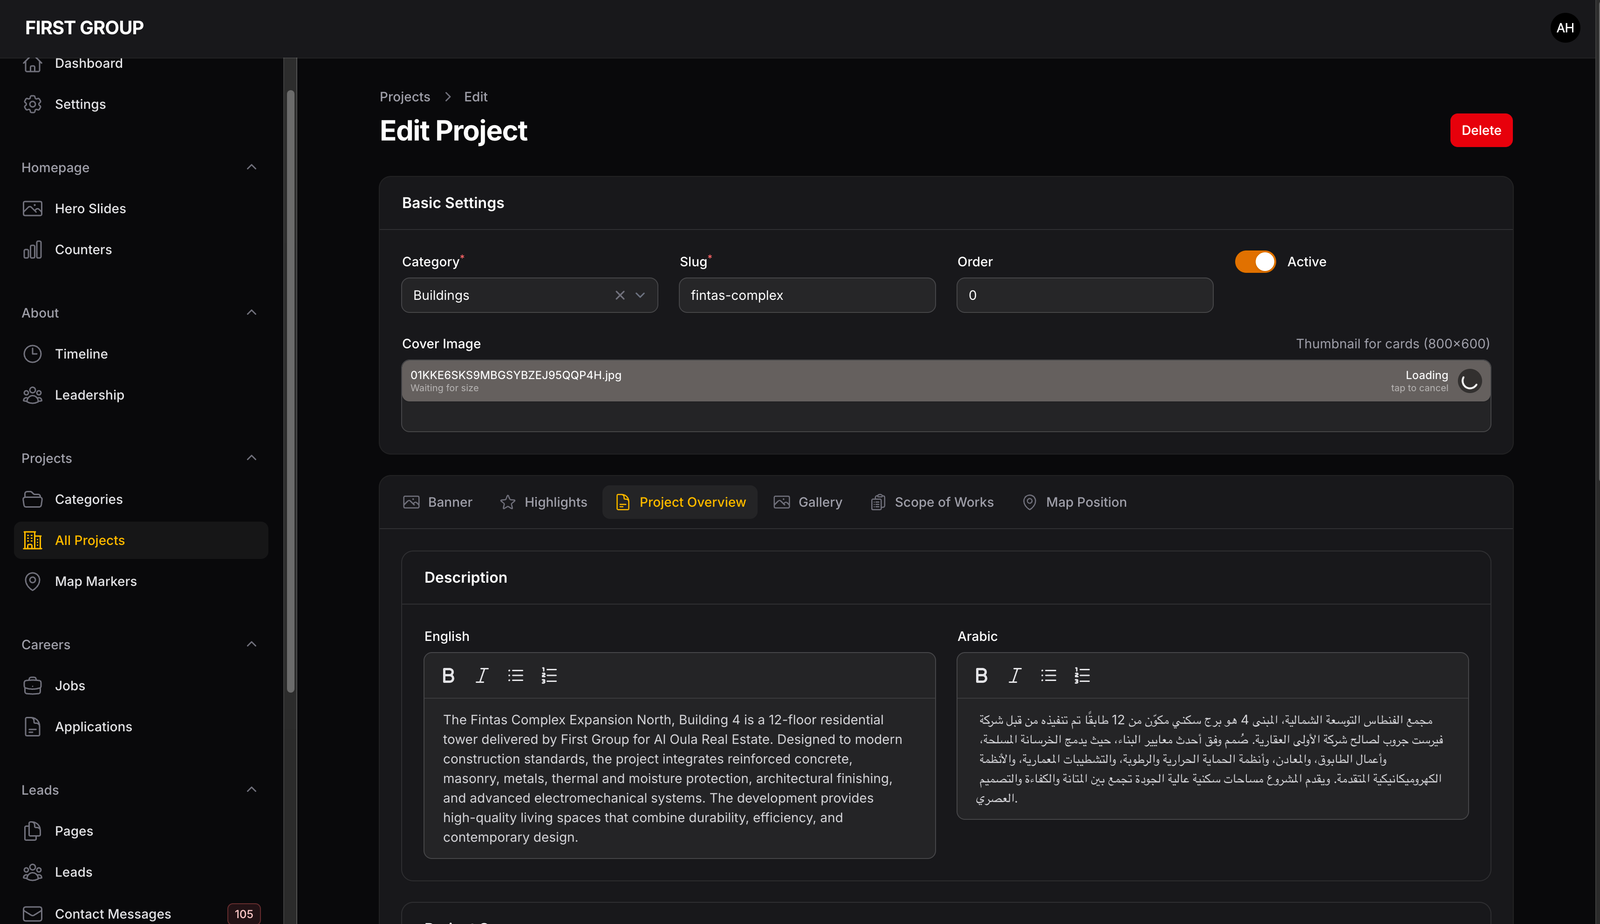This screenshot has height=924, width=1600.
Task: Go to Projects breadcrumb link
Action: click(x=405, y=97)
